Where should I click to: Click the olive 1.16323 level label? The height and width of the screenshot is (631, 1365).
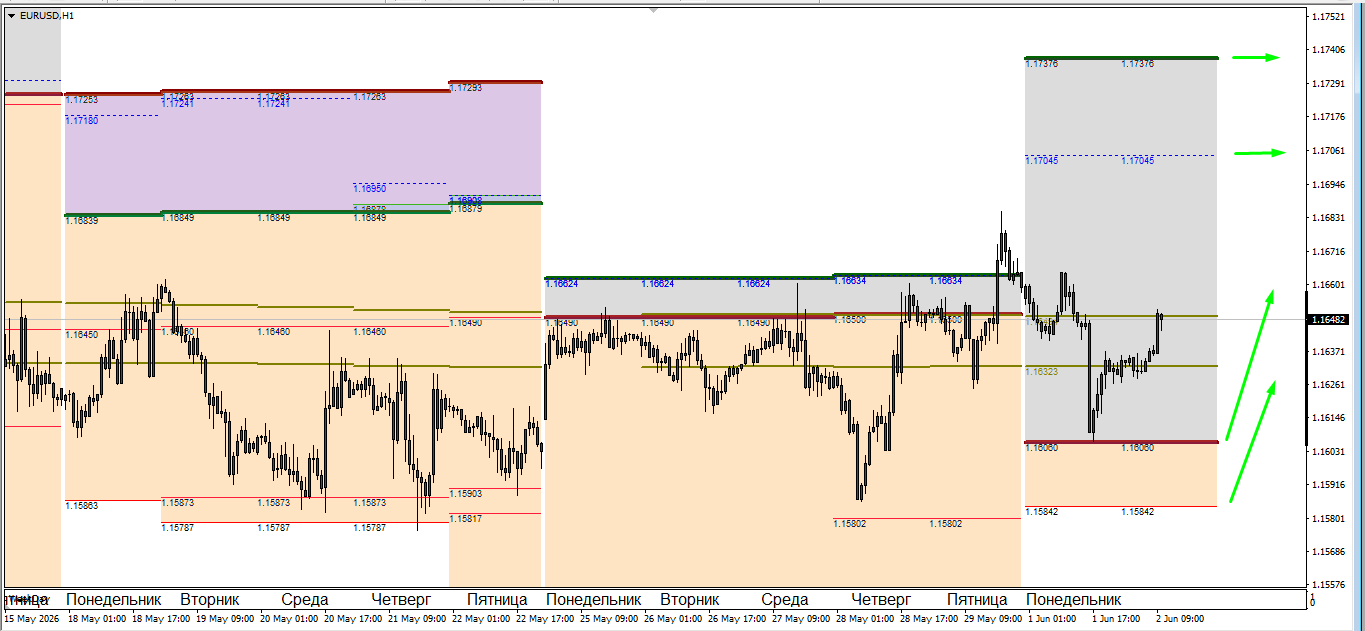point(1042,371)
